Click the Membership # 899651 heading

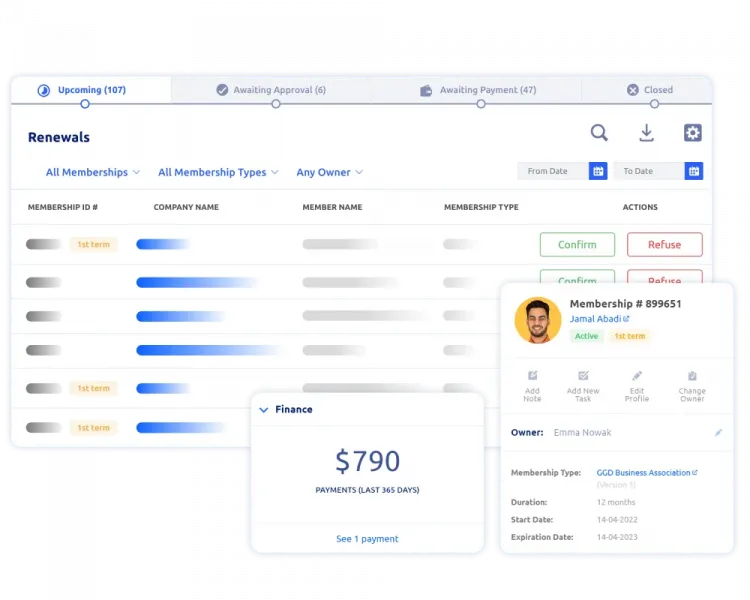click(625, 304)
